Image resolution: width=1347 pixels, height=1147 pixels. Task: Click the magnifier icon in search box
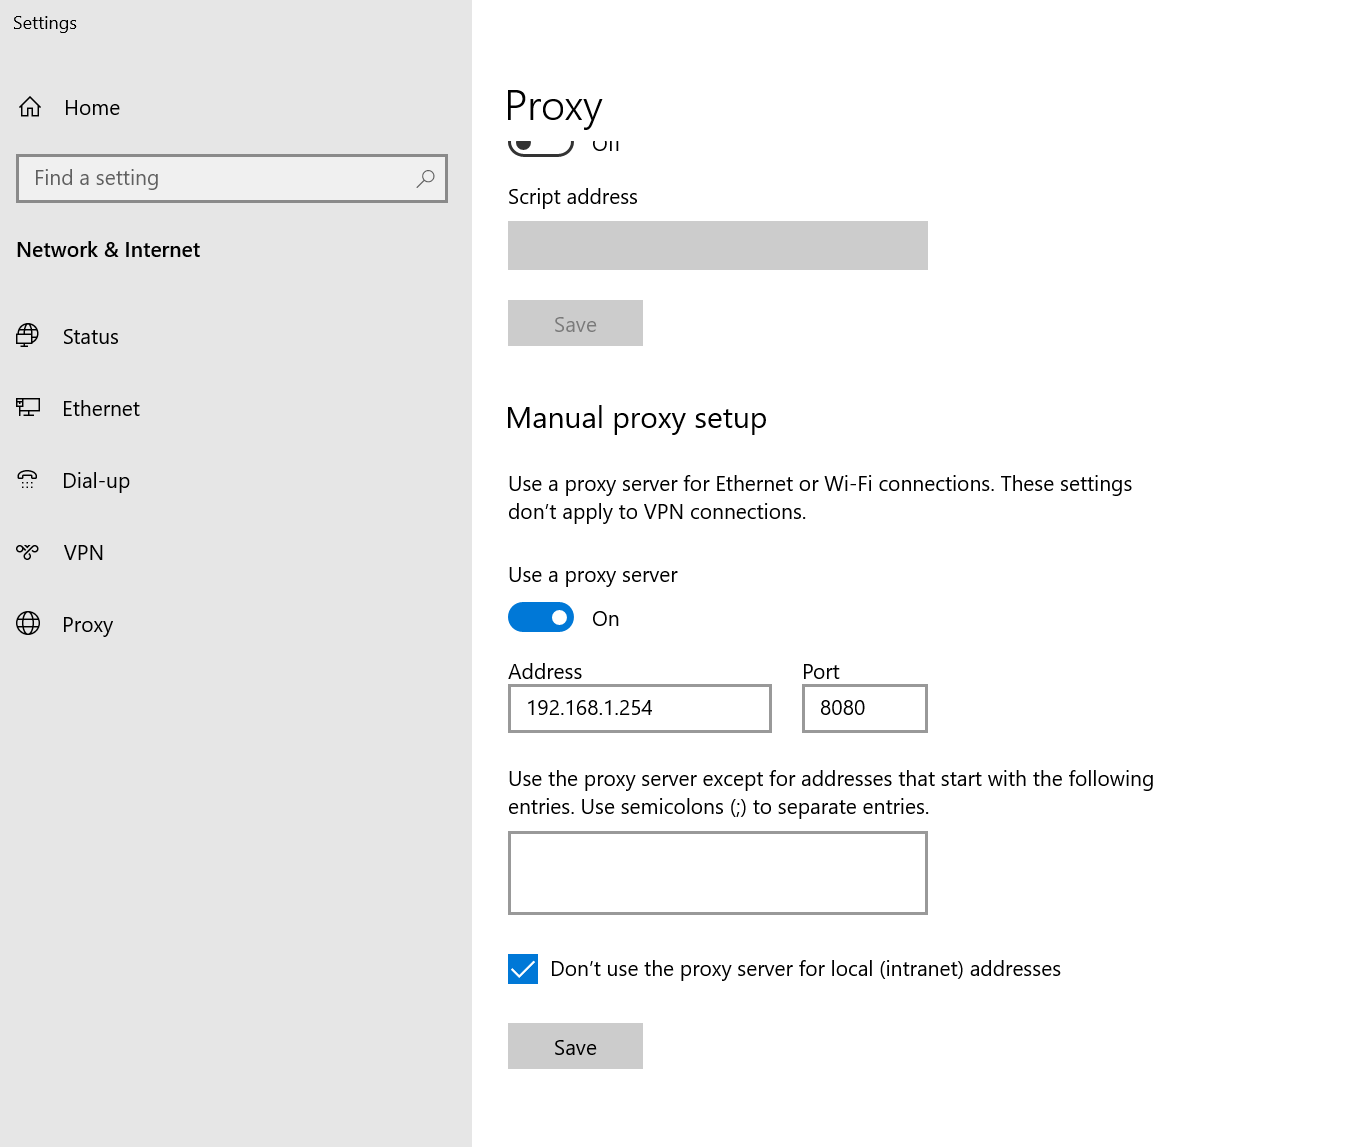[425, 178]
